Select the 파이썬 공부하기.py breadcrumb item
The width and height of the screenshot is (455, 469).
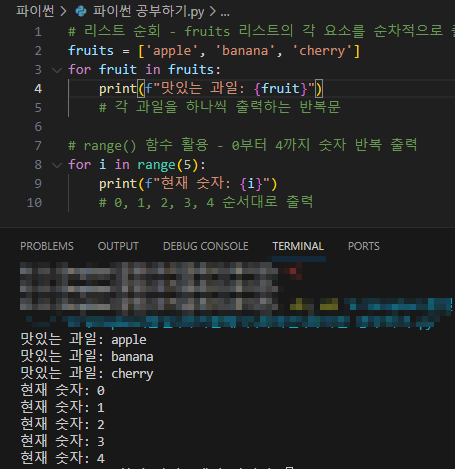point(148,11)
